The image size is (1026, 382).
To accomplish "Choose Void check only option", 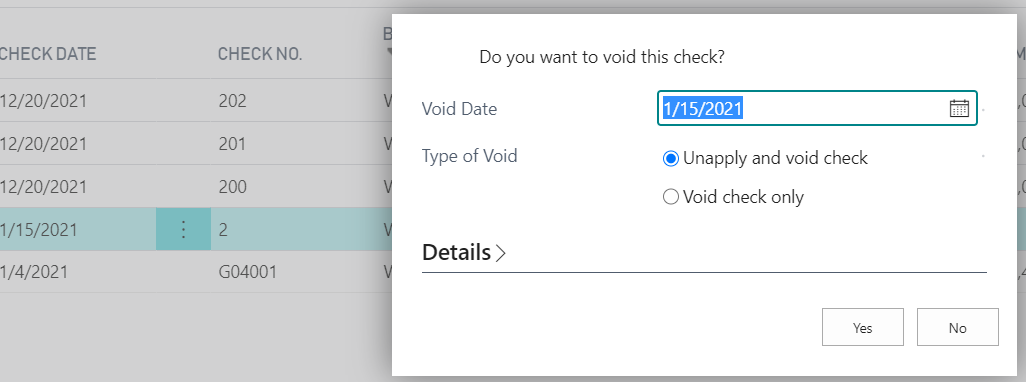I will [x=671, y=197].
